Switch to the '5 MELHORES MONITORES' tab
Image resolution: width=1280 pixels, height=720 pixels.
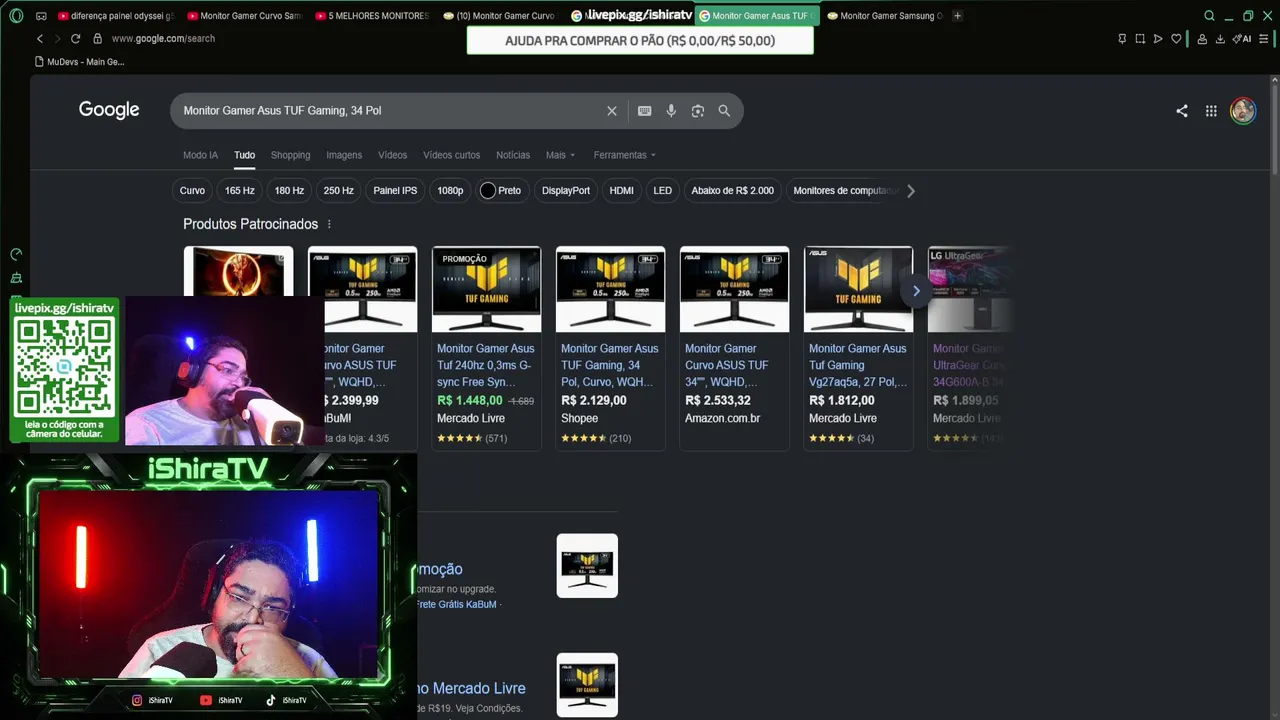pos(371,16)
